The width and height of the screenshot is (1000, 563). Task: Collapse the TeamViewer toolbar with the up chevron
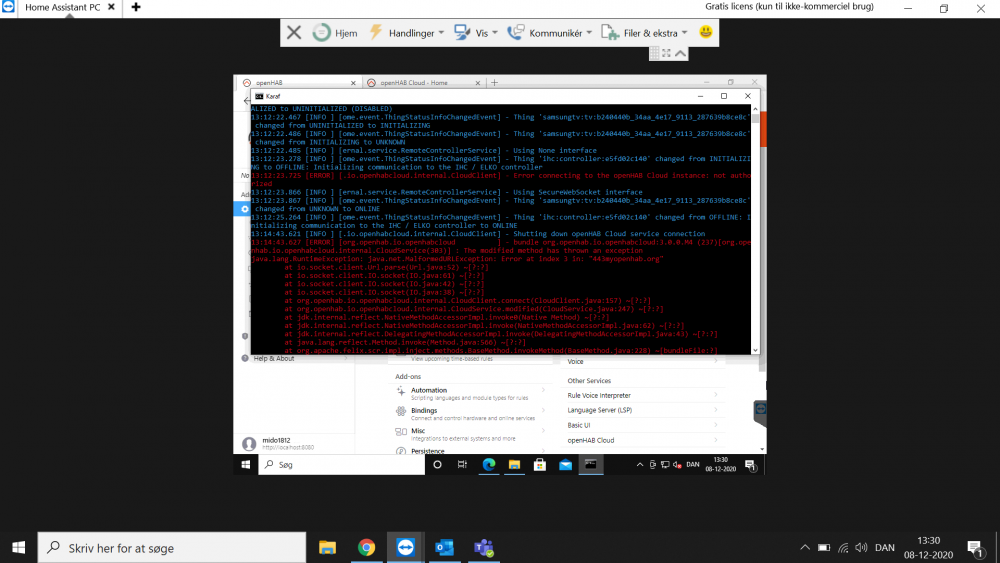point(681,53)
